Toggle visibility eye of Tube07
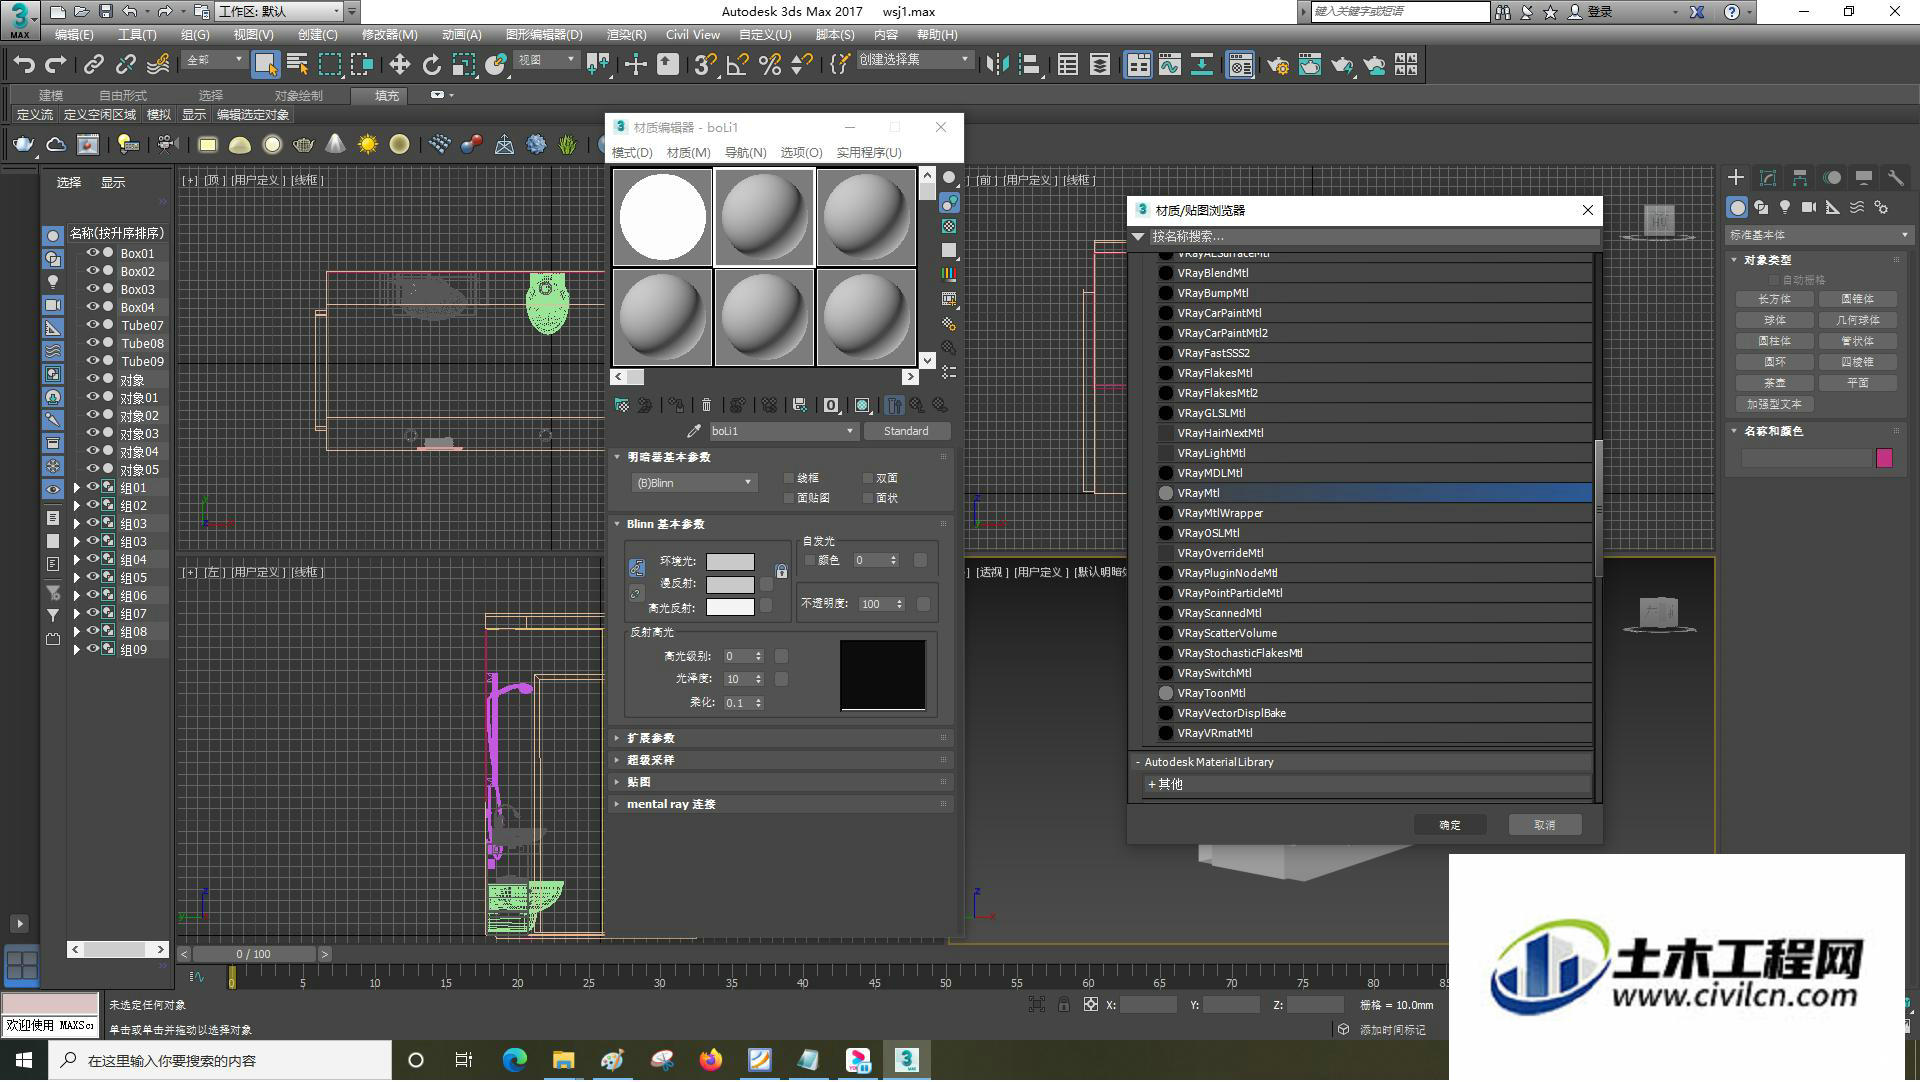Screen dimensions: 1920x1082 tap(93, 325)
